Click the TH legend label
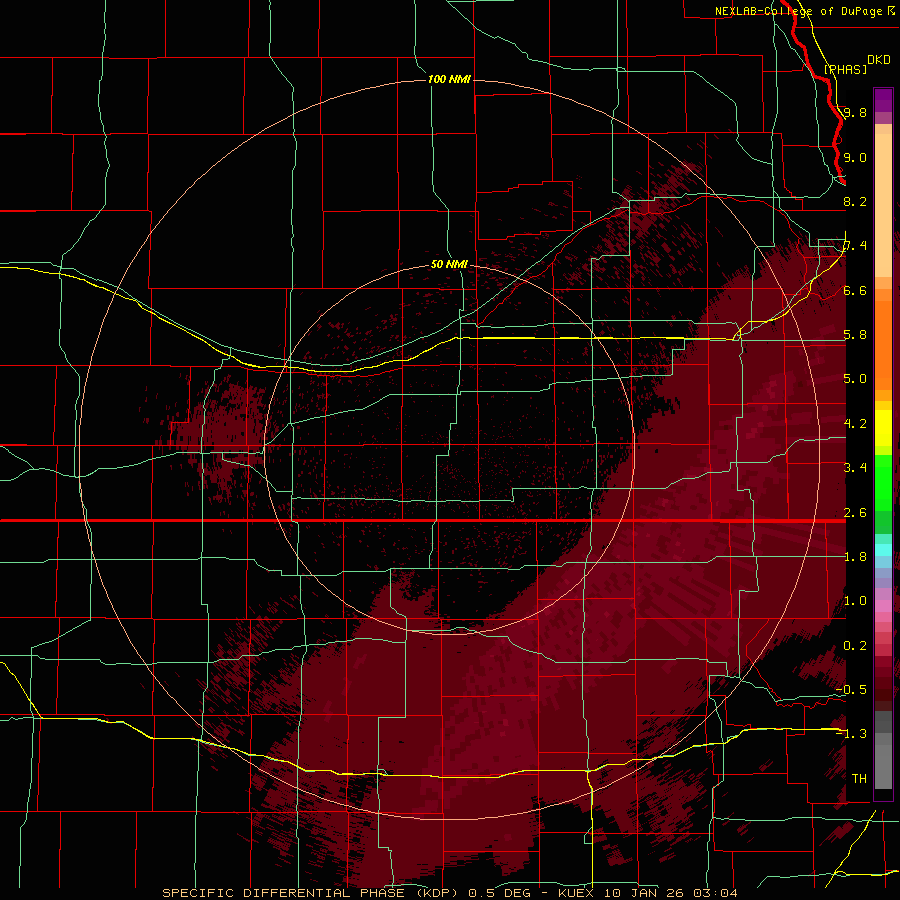Image resolution: width=900 pixels, height=900 pixels. pyautogui.click(x=859, y=779)
